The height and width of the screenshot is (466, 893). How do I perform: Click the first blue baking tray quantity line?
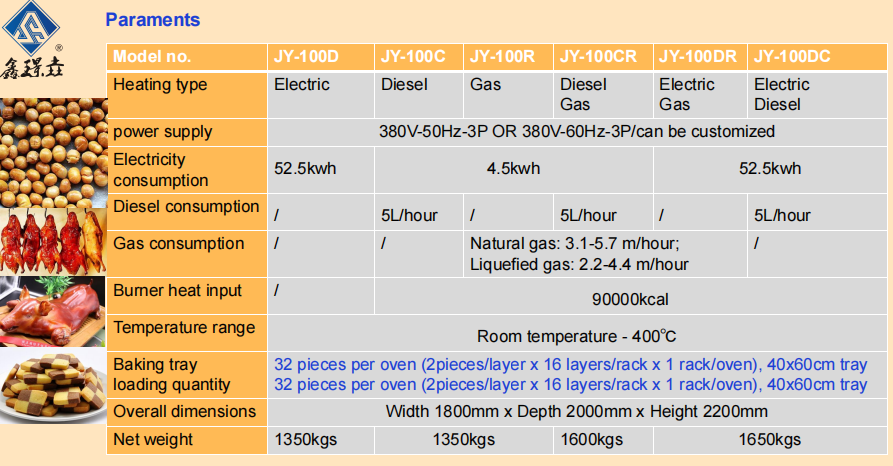click(x=571, y=365)
